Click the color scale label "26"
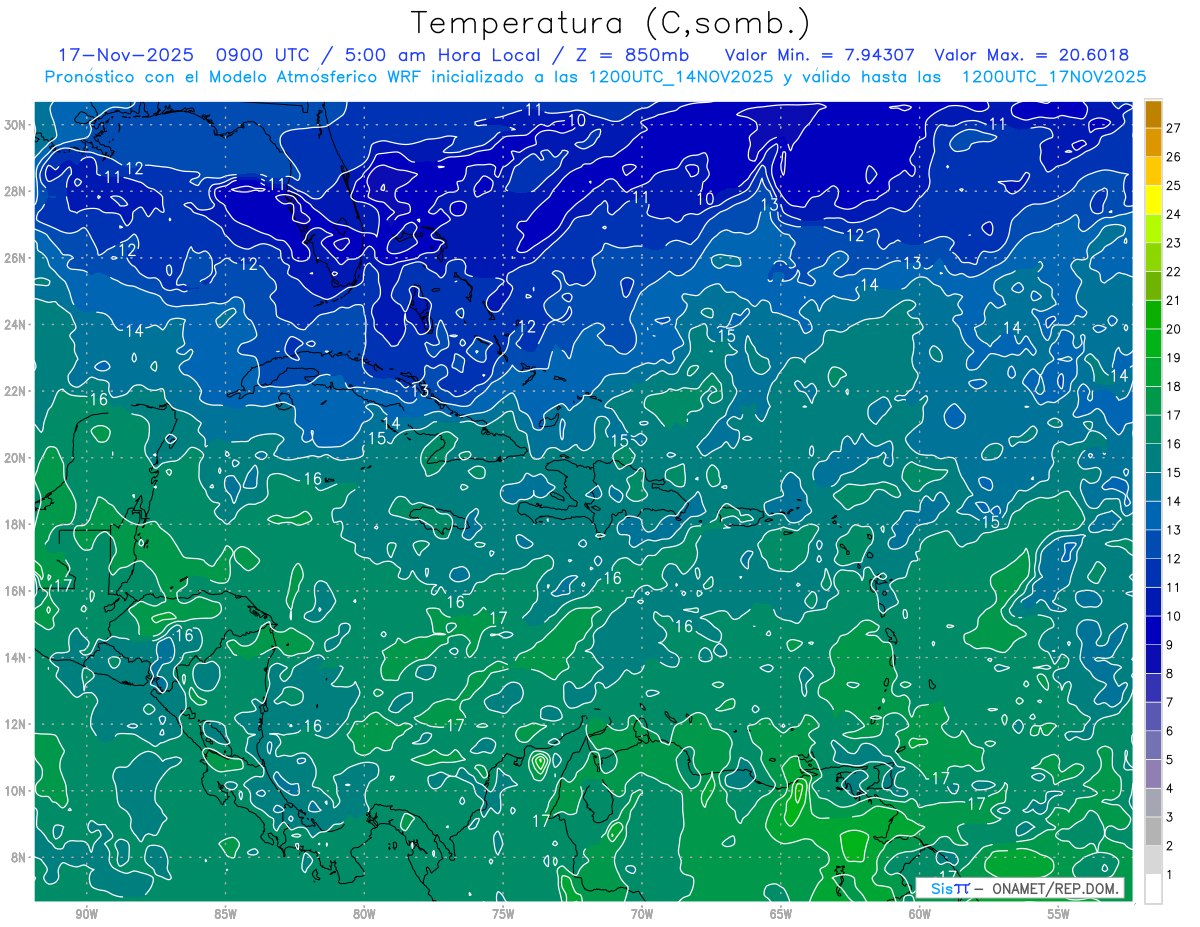 pos(1174,156)
